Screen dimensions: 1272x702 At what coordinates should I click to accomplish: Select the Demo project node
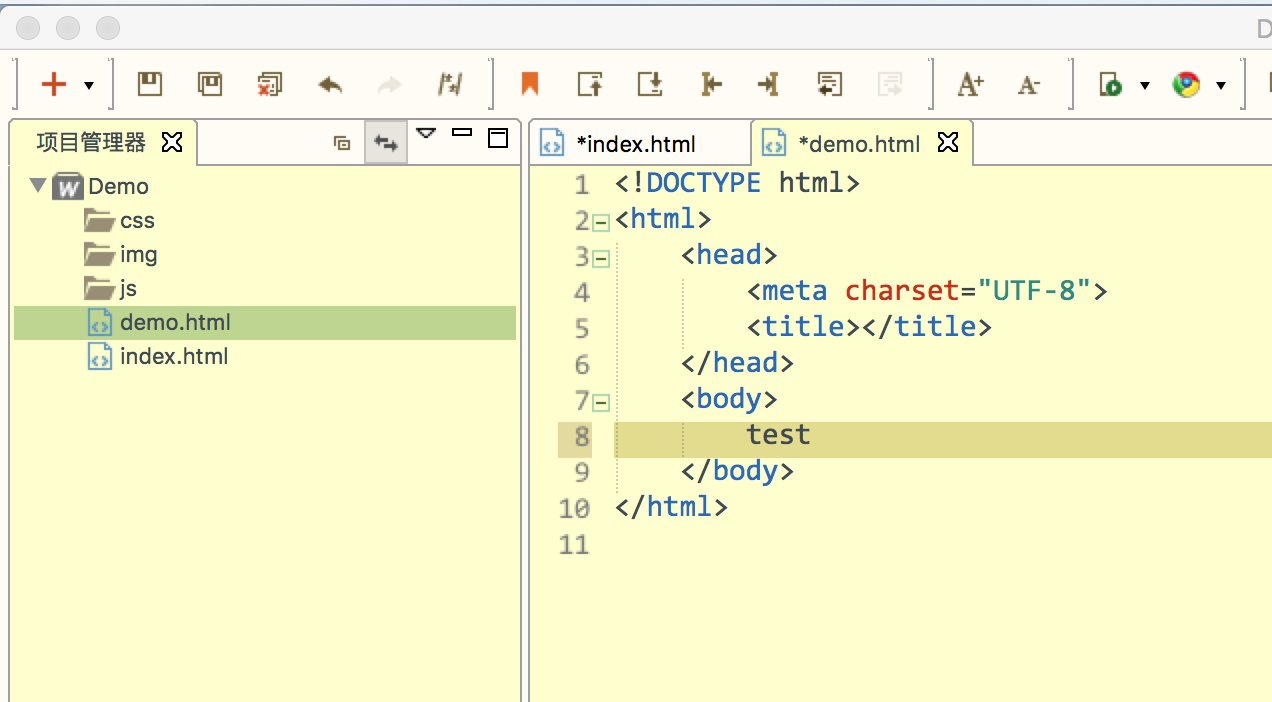tap(118, 186)
